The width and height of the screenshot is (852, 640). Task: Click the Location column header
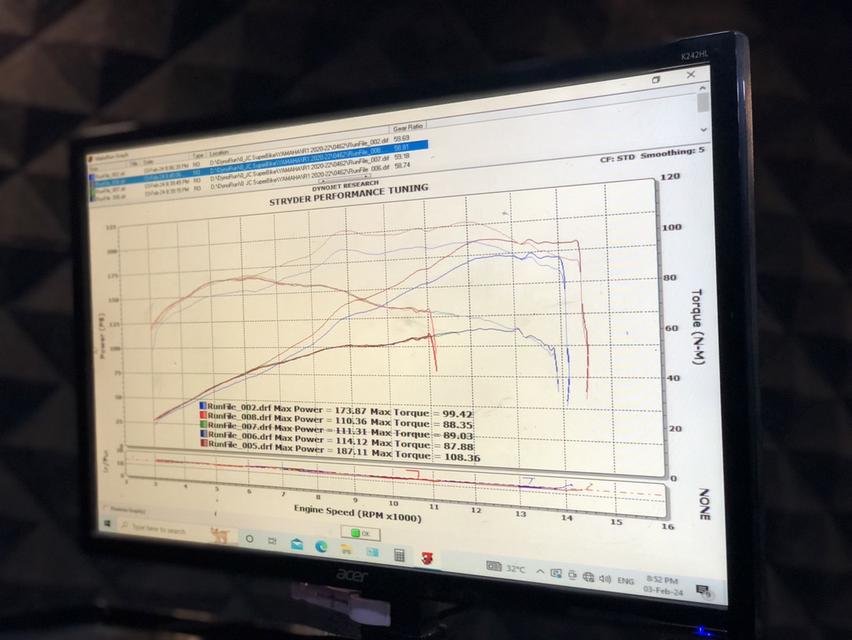click(x=219, y=153)
